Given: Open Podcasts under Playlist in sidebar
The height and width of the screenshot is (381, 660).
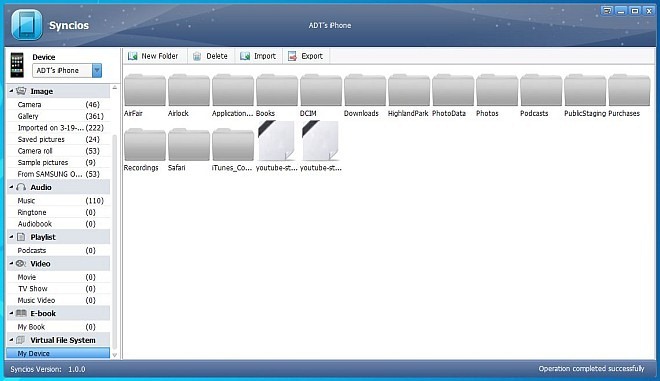Looking at the screenshot, I should coord(59,250).
